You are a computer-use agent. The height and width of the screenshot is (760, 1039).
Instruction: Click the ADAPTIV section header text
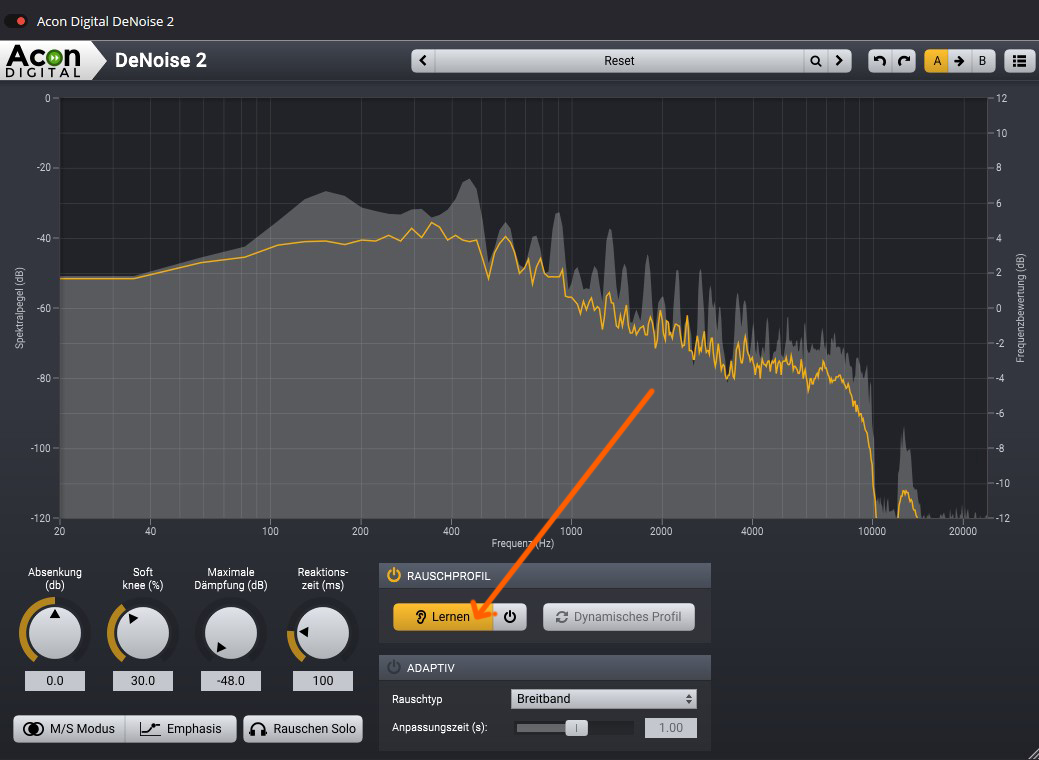431,668
